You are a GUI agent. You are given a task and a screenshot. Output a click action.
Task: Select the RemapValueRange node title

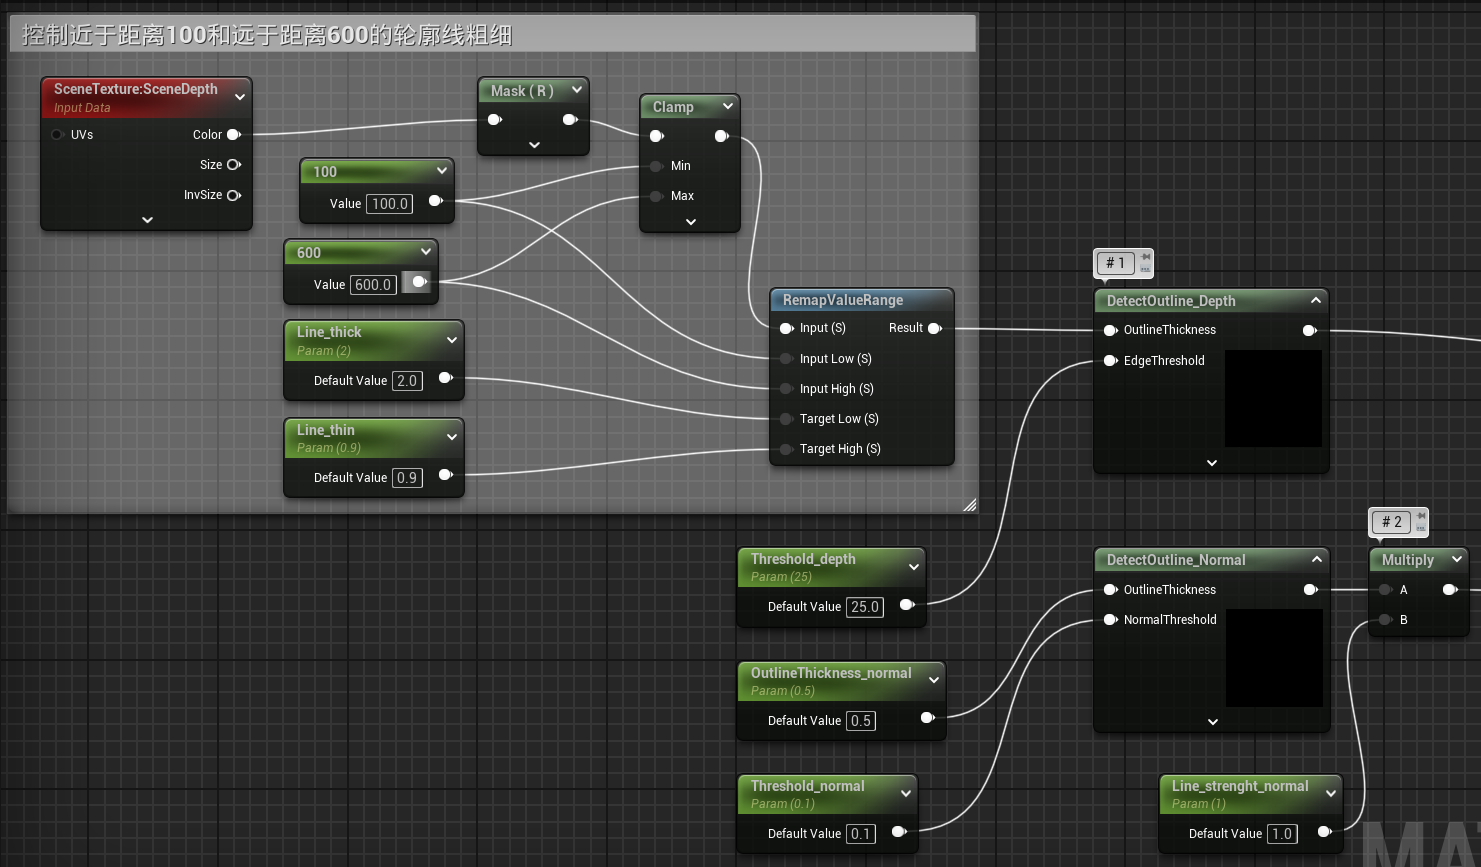click(x=842, y=300)
